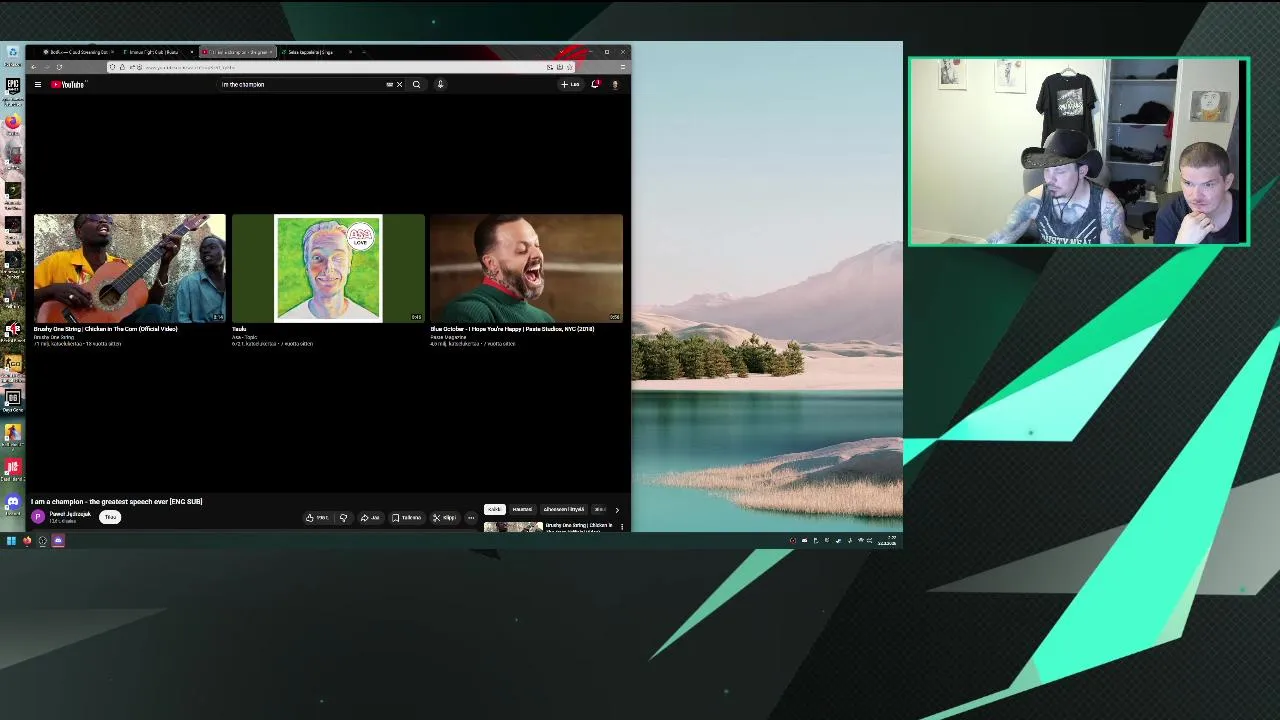Viewport: 1280px width, 720px height.
Task: Click the browser back arrow
Action: point(33,67)
